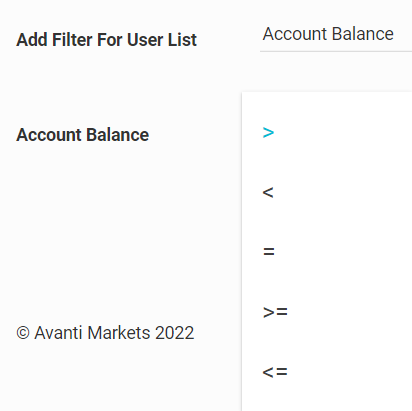Click the word Balance in the bold label
The width and height of the screenshot is (412, 411).
(118, 135)
